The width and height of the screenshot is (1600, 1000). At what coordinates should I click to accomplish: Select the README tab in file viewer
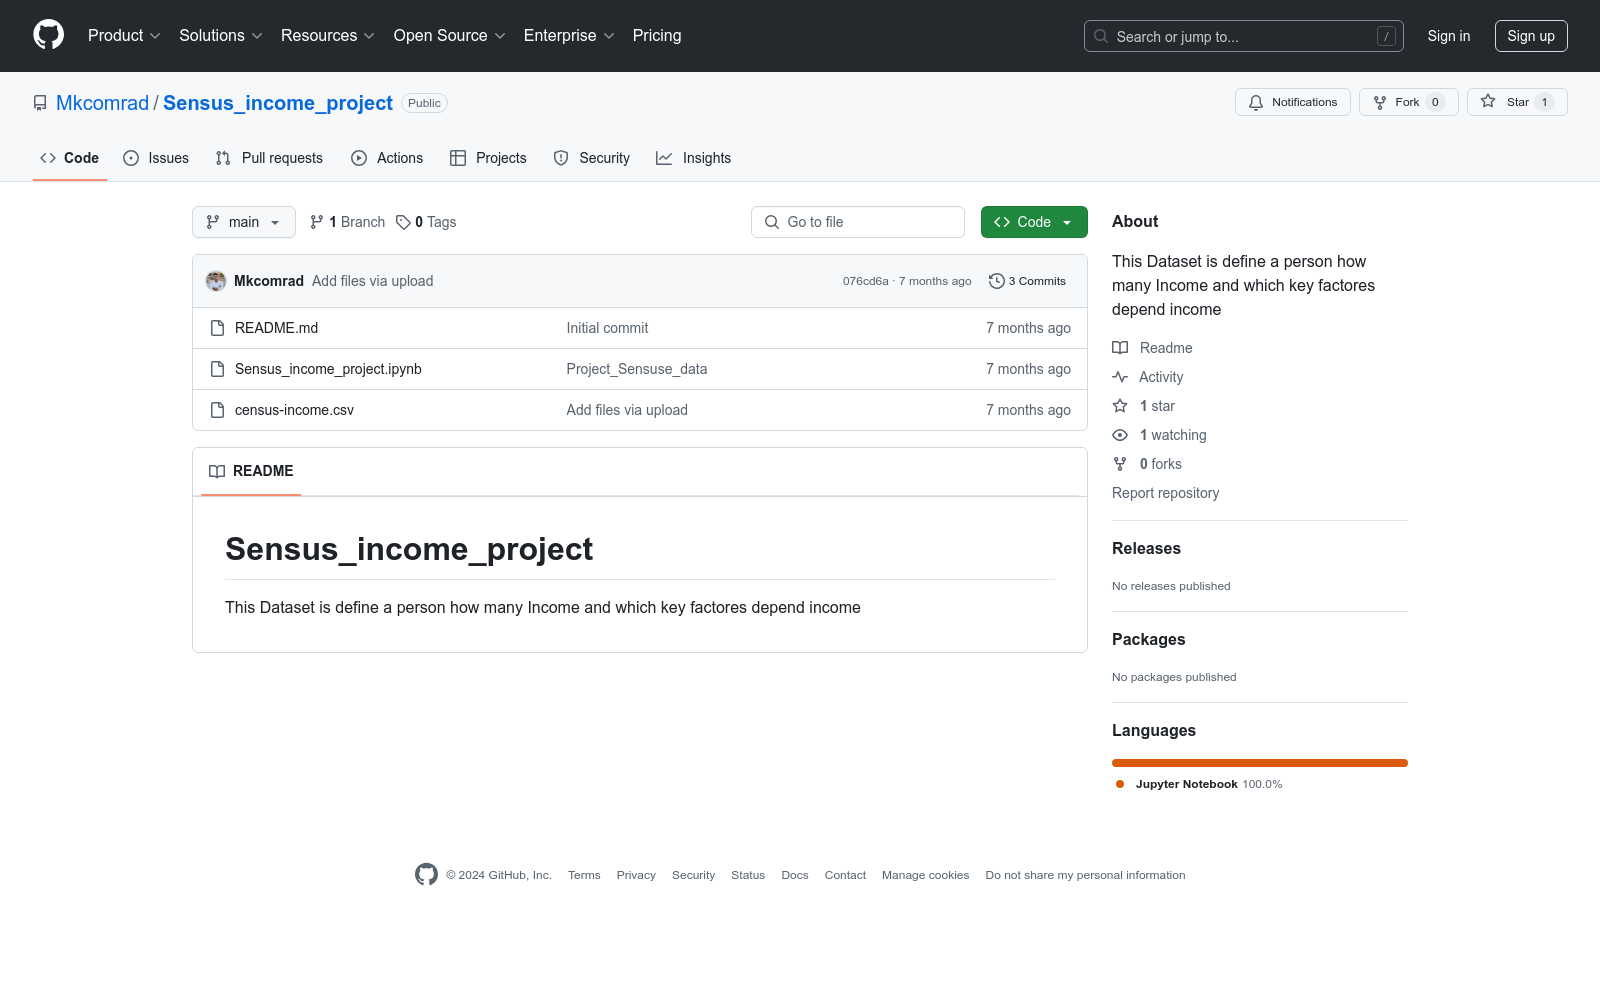coord(251,471)
